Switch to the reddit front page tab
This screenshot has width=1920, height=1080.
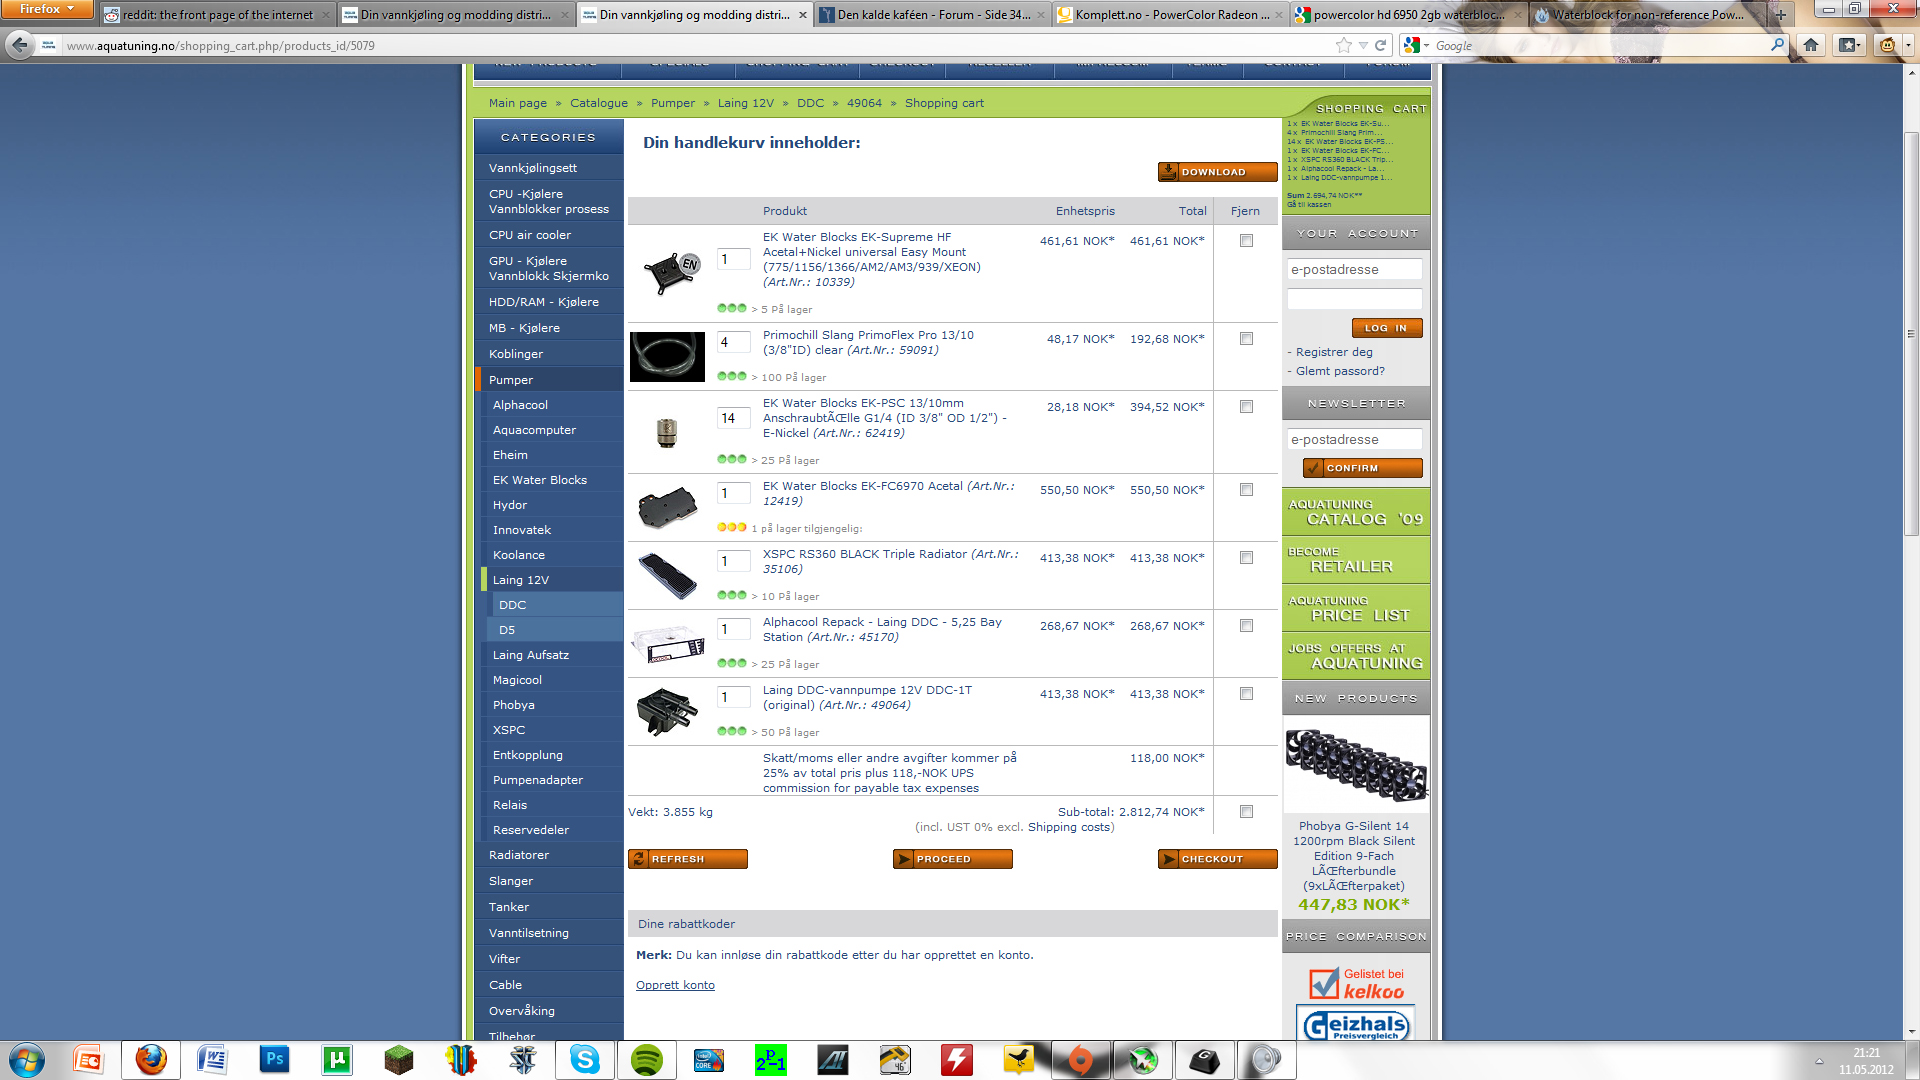[217, 15]
